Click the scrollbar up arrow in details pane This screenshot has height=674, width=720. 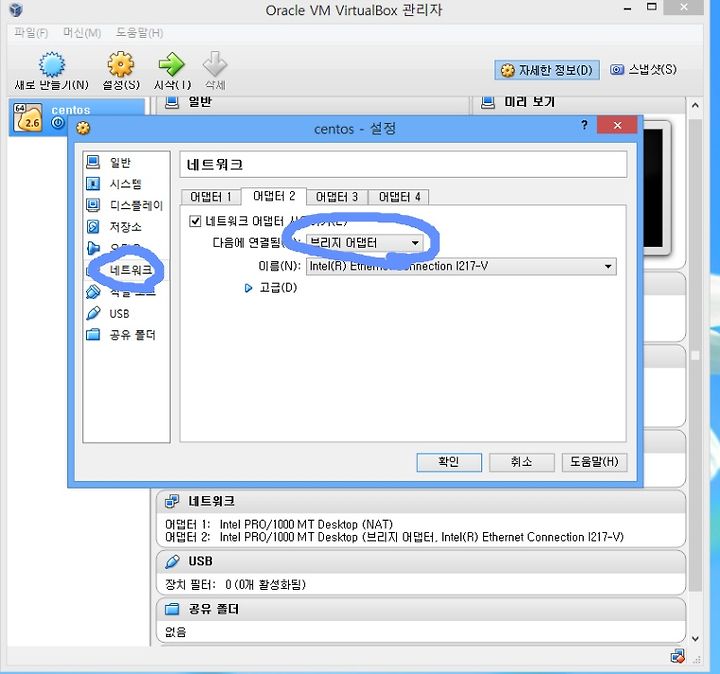[x=695, y=106]
